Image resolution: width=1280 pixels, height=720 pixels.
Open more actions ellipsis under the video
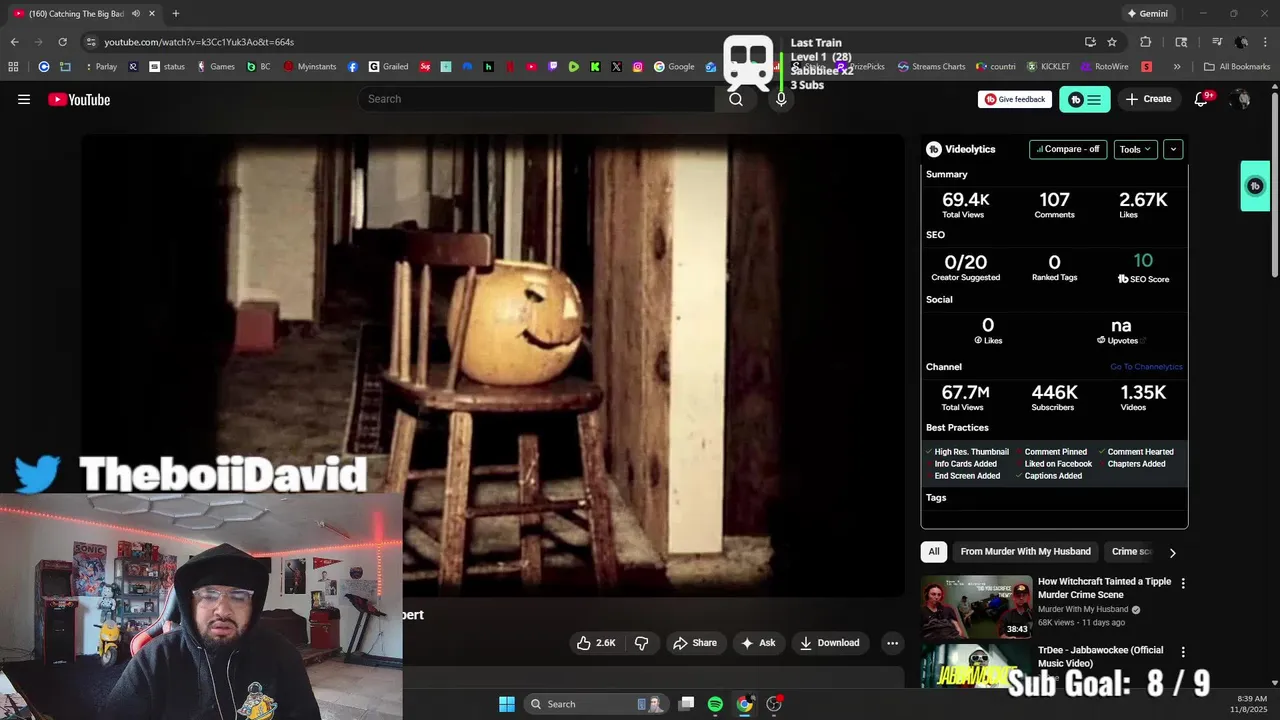click(892, 643)
